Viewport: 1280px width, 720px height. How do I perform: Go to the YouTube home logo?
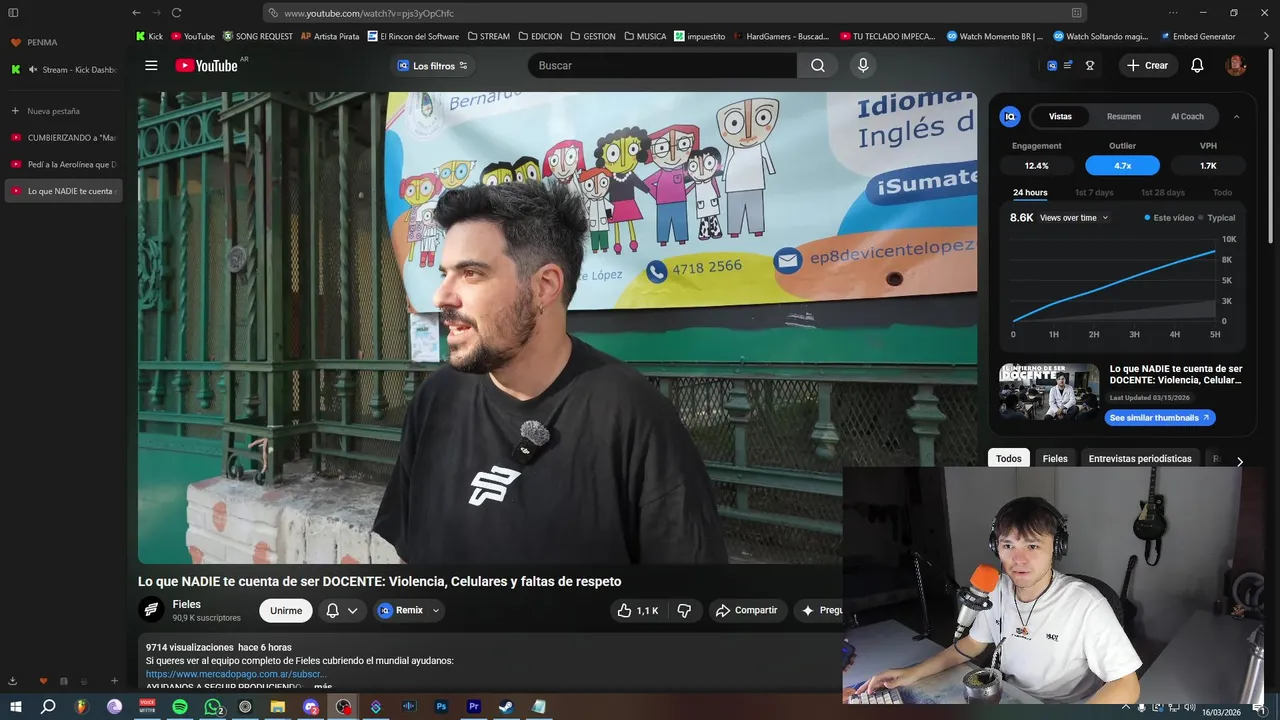[x=207, y=66]
